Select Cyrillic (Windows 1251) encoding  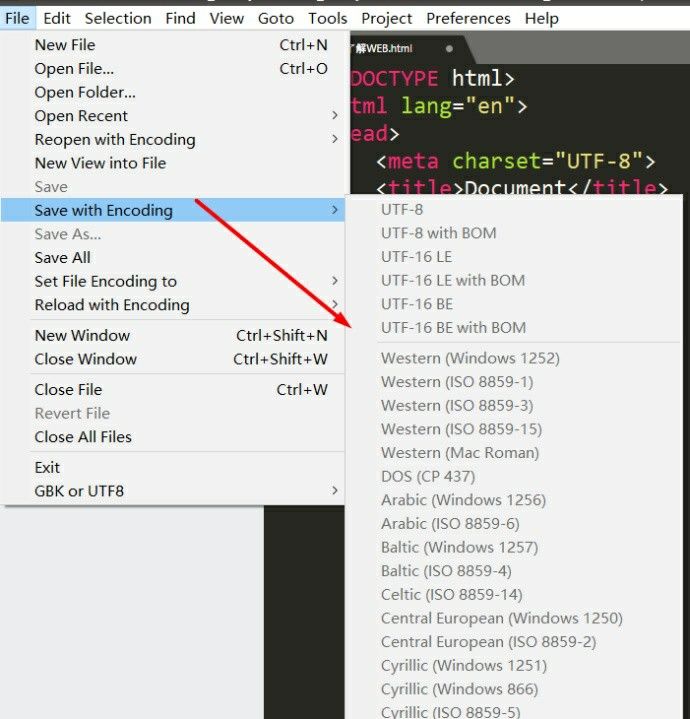[x=513, y=666]
